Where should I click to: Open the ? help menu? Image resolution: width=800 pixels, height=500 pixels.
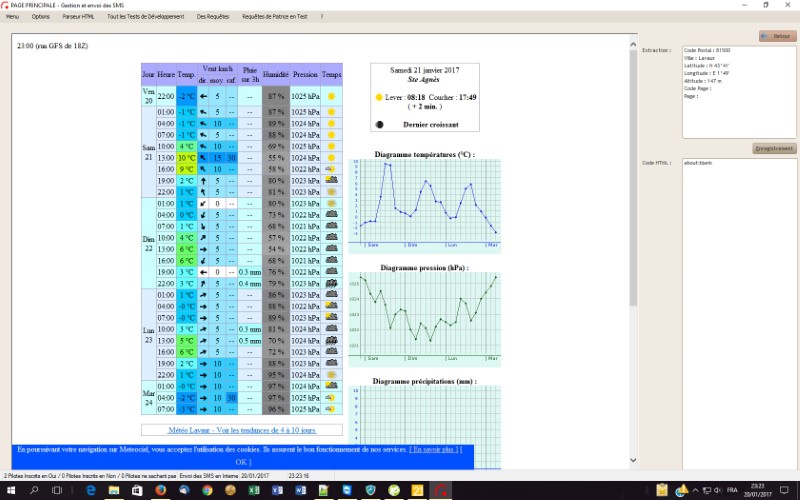(321, 16)
